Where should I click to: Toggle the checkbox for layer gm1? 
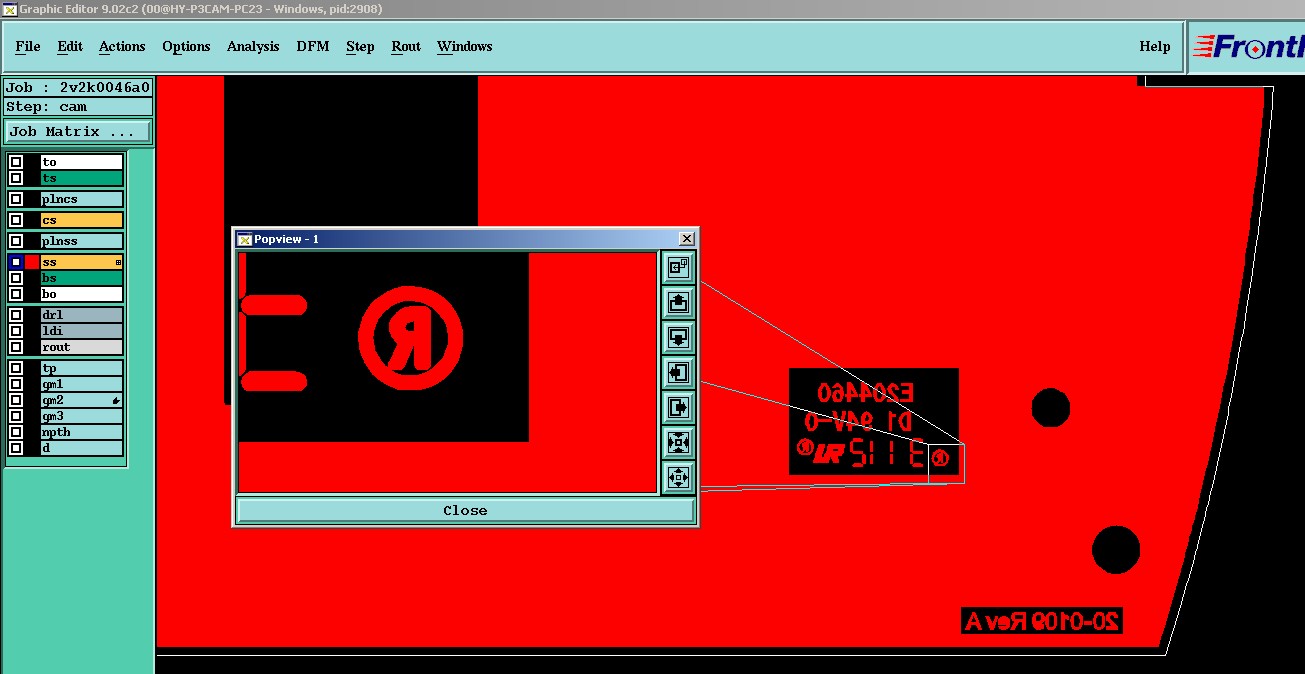click(16, 384)
